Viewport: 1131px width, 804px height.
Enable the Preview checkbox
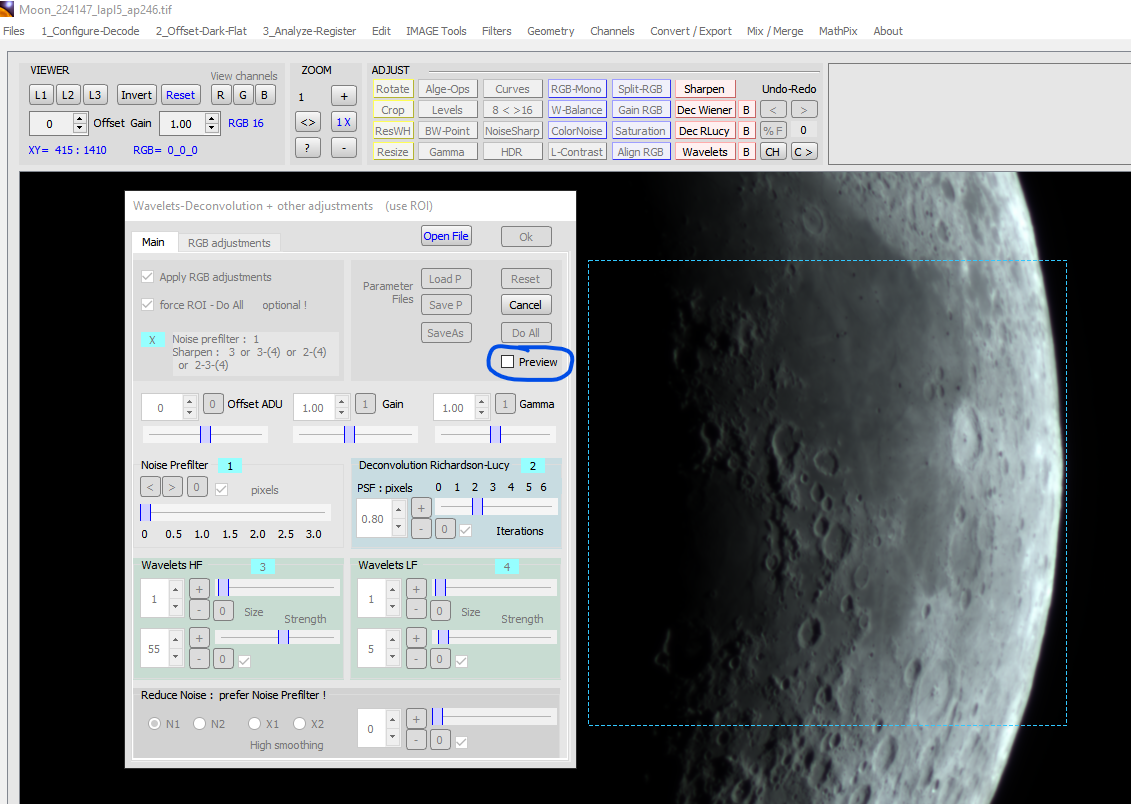tap(508, 362)
